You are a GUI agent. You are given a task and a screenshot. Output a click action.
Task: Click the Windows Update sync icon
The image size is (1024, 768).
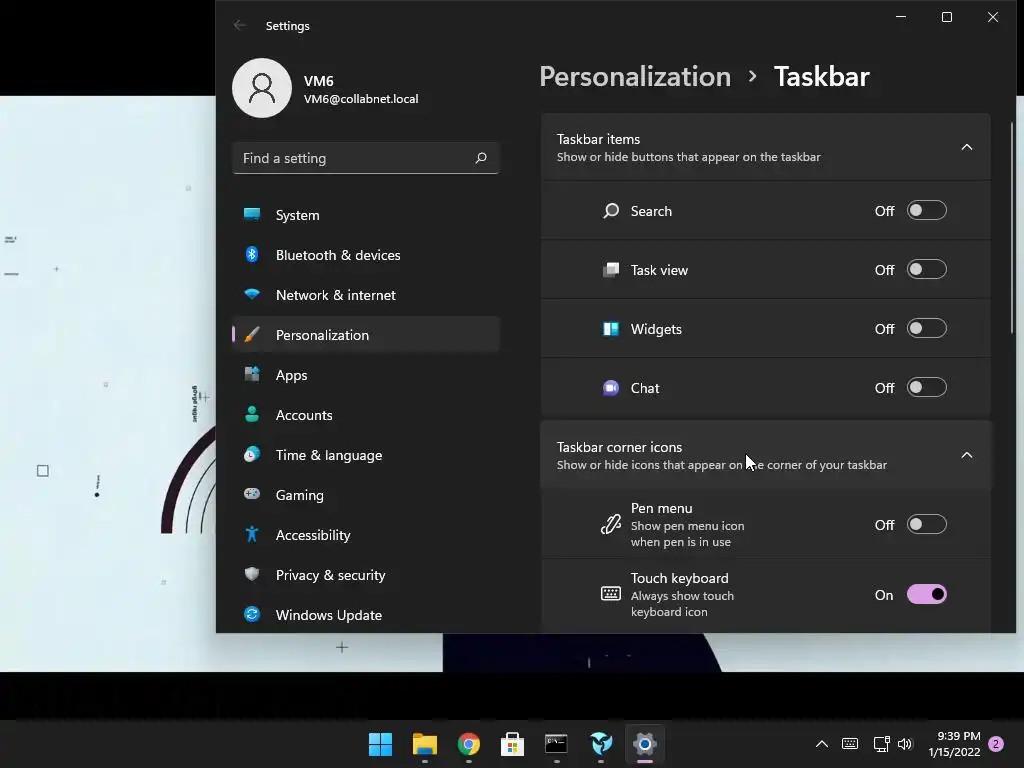(252, 614)
